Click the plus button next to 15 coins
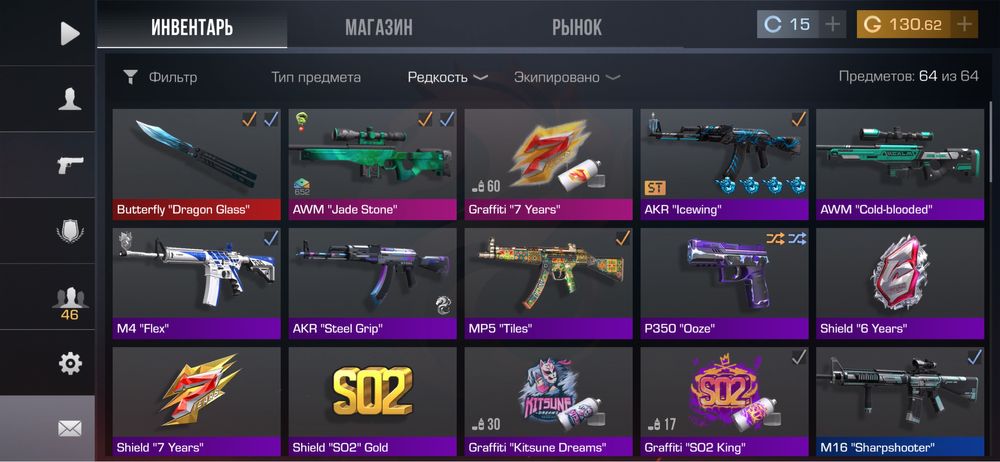Screen dimensions: 1000x462 (833, 25)
